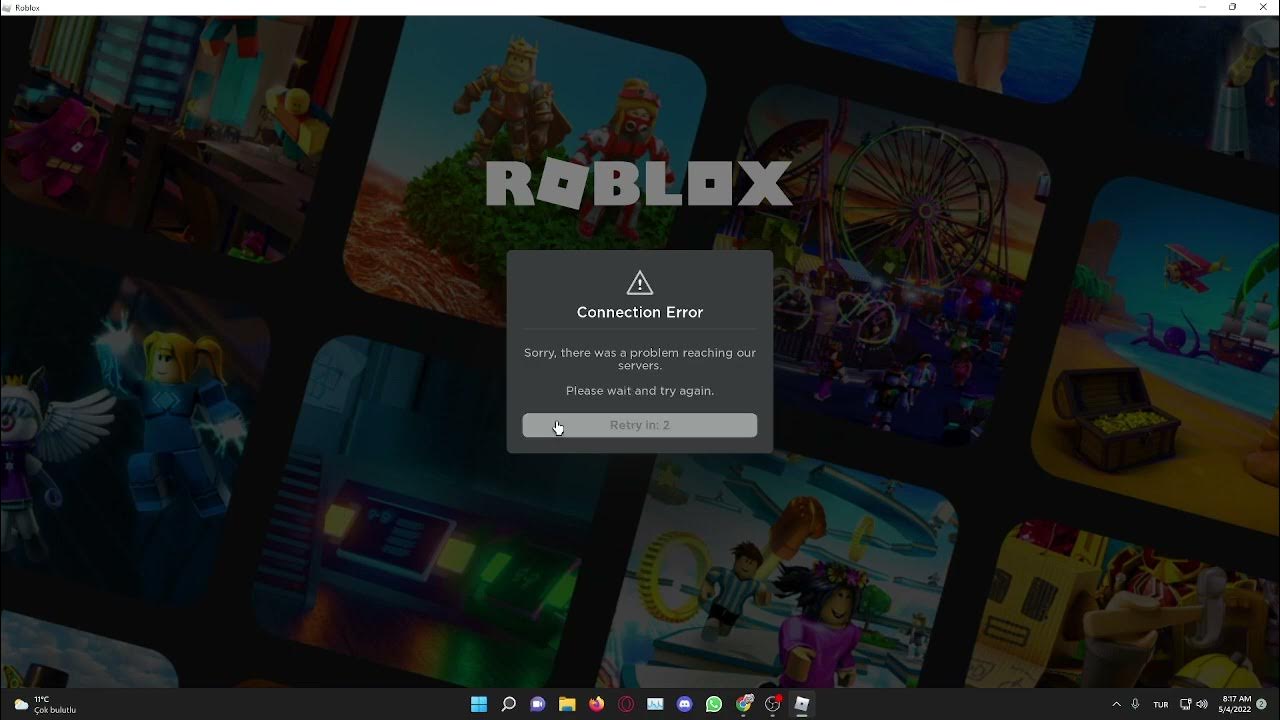
Task: Minimize the Roblox window
Action: (x=1203, y=7)
